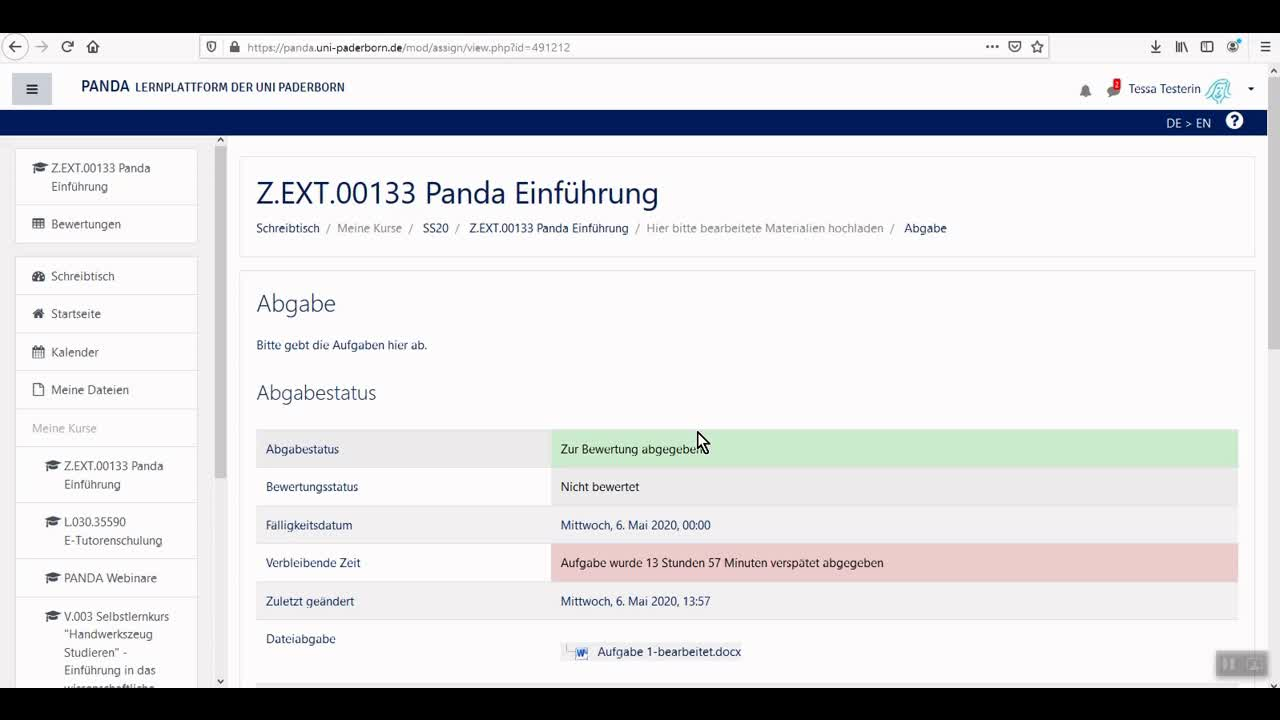Select the Kalender icon in the sidebar
1280x720 pixels.
(40, 352)
